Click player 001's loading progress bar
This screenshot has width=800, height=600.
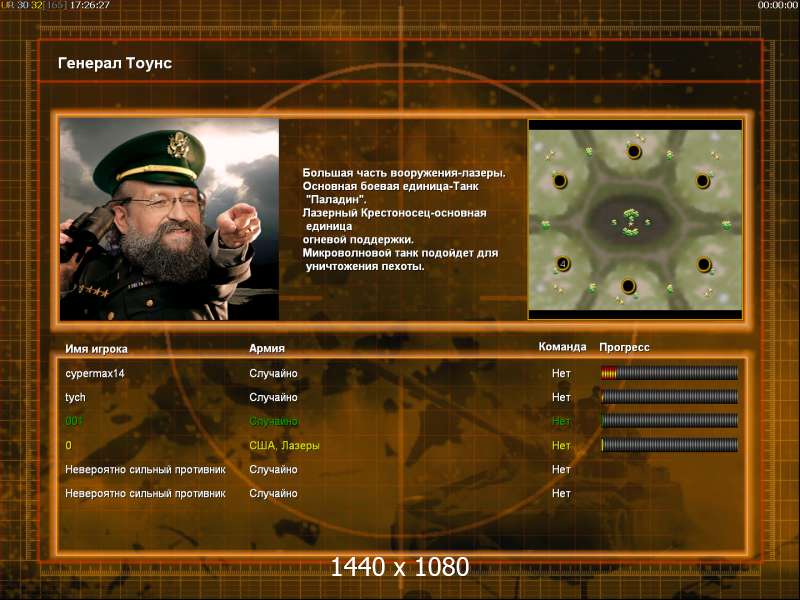tap(669, 421)
